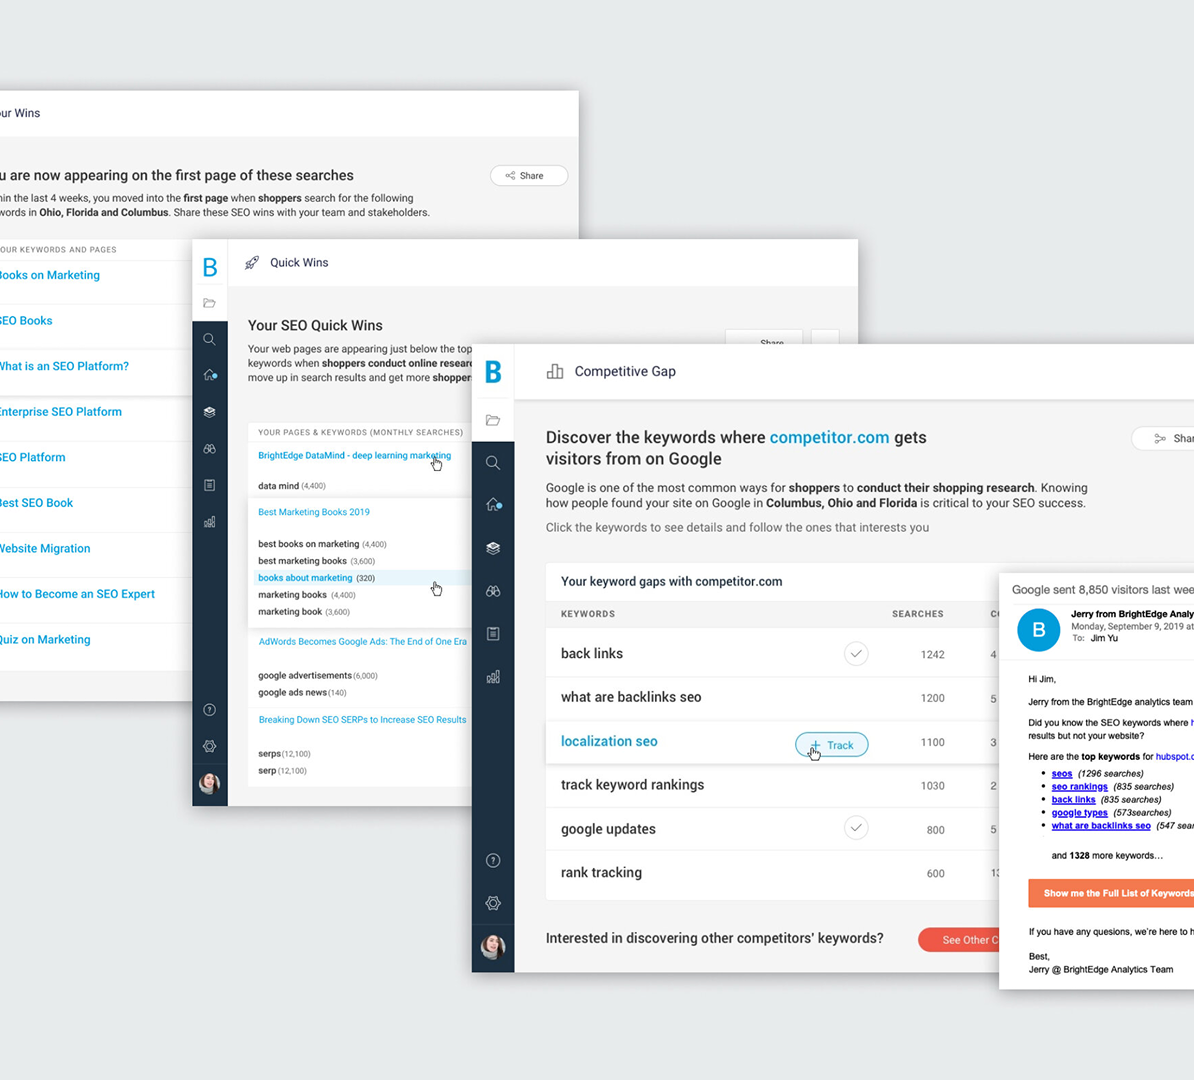This screenshot has width=1194, height=1080.
Task: Open Enterprise SEO Platform link
Action: [x=61, y=412]
